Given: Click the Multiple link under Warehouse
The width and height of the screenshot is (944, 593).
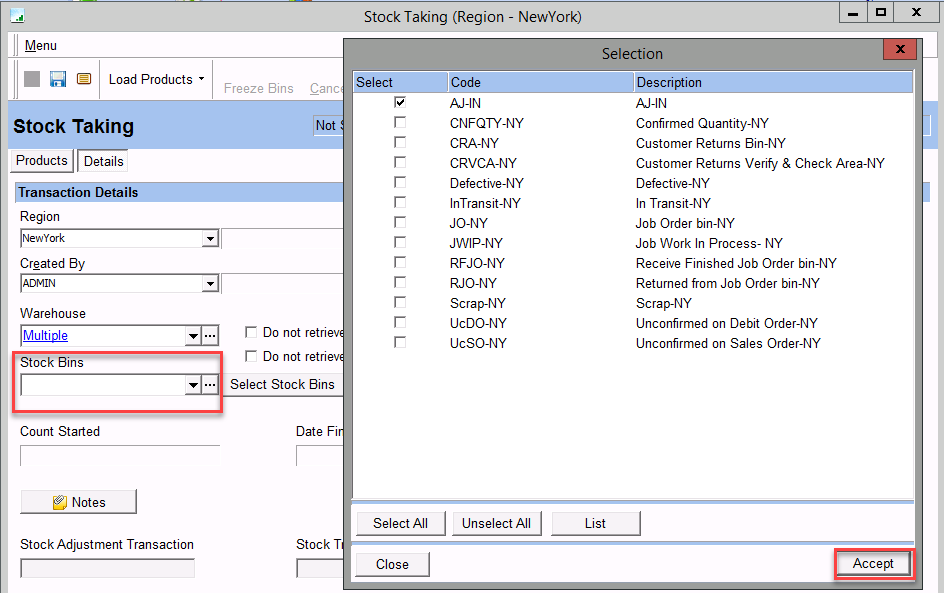Looking at the screenshot, I should pos(46,336).
